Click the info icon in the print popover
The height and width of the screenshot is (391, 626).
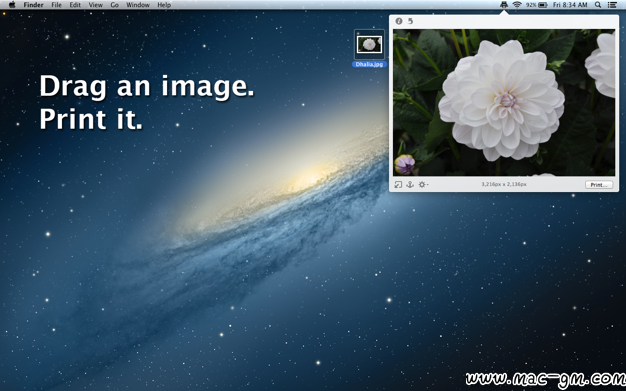coord(398,21)
